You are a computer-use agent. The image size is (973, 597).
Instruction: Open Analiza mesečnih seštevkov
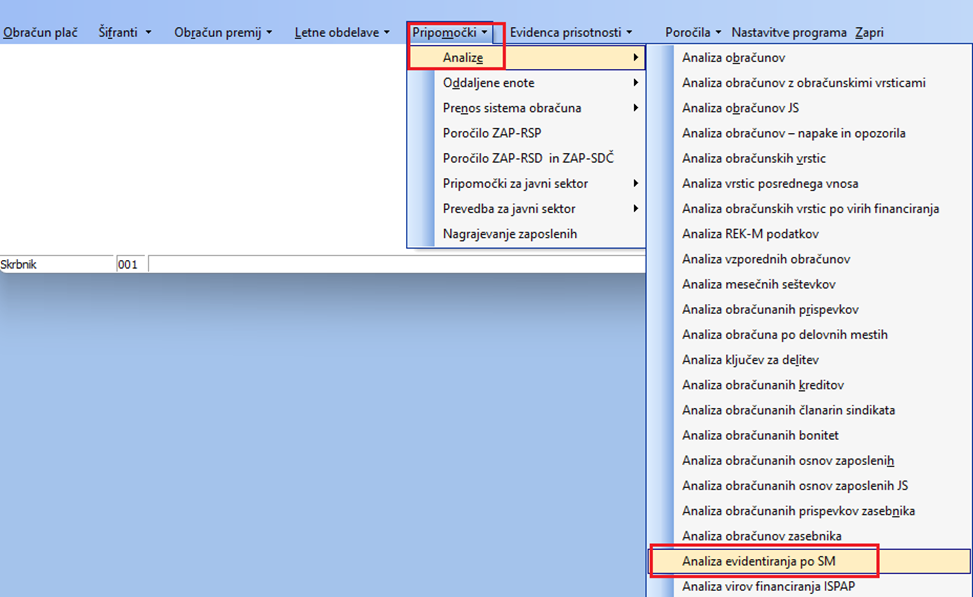point(809,284)
